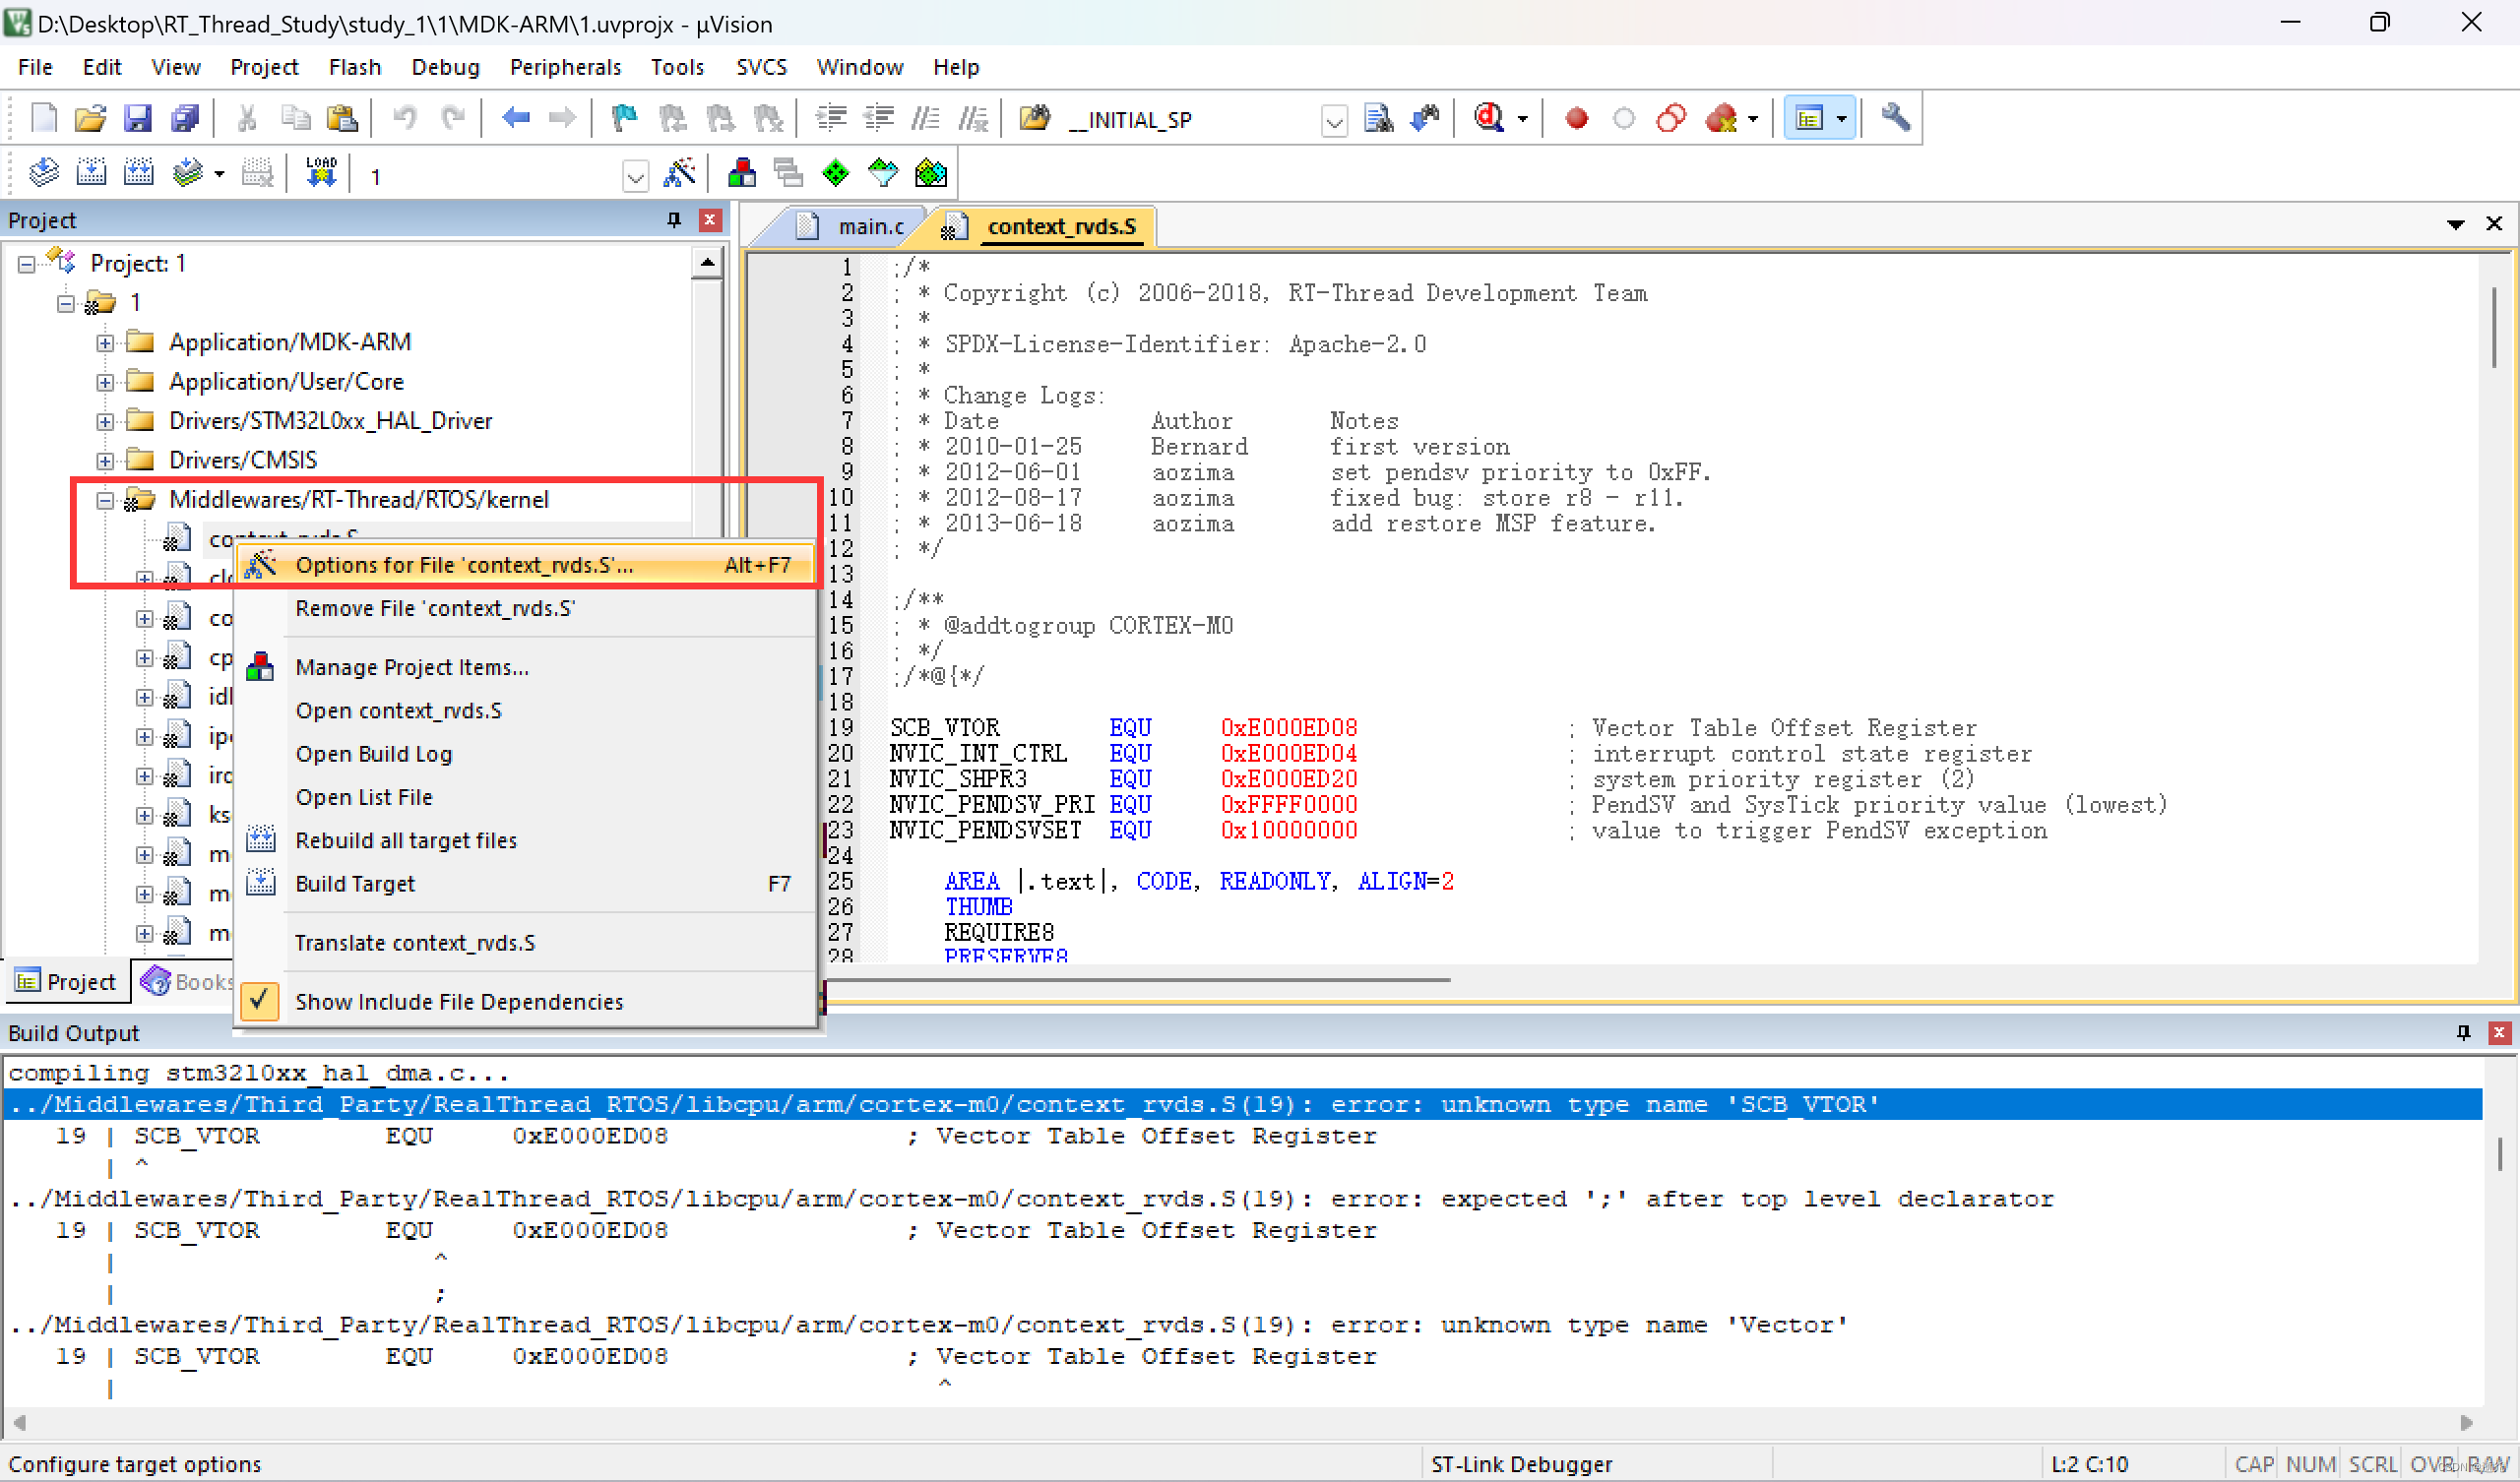Image resolution: width=2520 pixels, height=1482 pixels.
Task: Open the Debug menu
Action: point(445,67)
